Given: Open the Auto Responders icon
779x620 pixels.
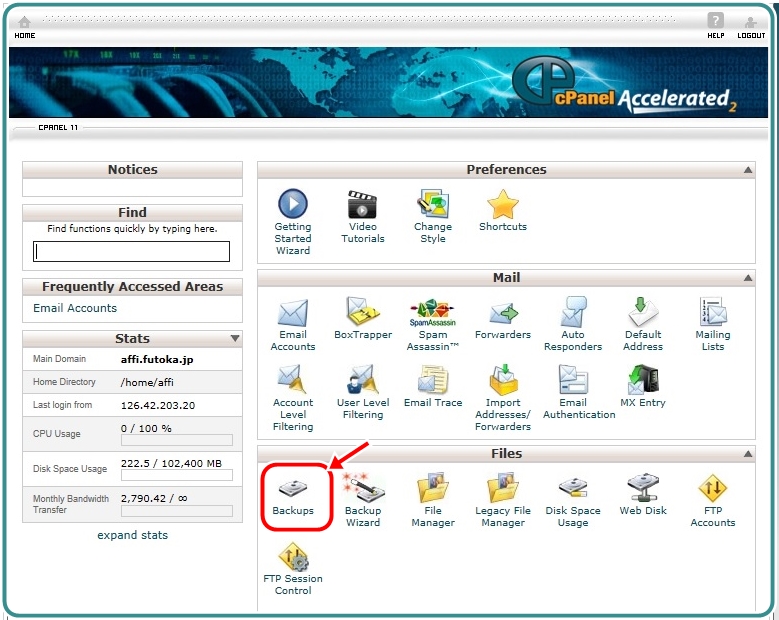Looking at the screenshot, I should point(573,312).
